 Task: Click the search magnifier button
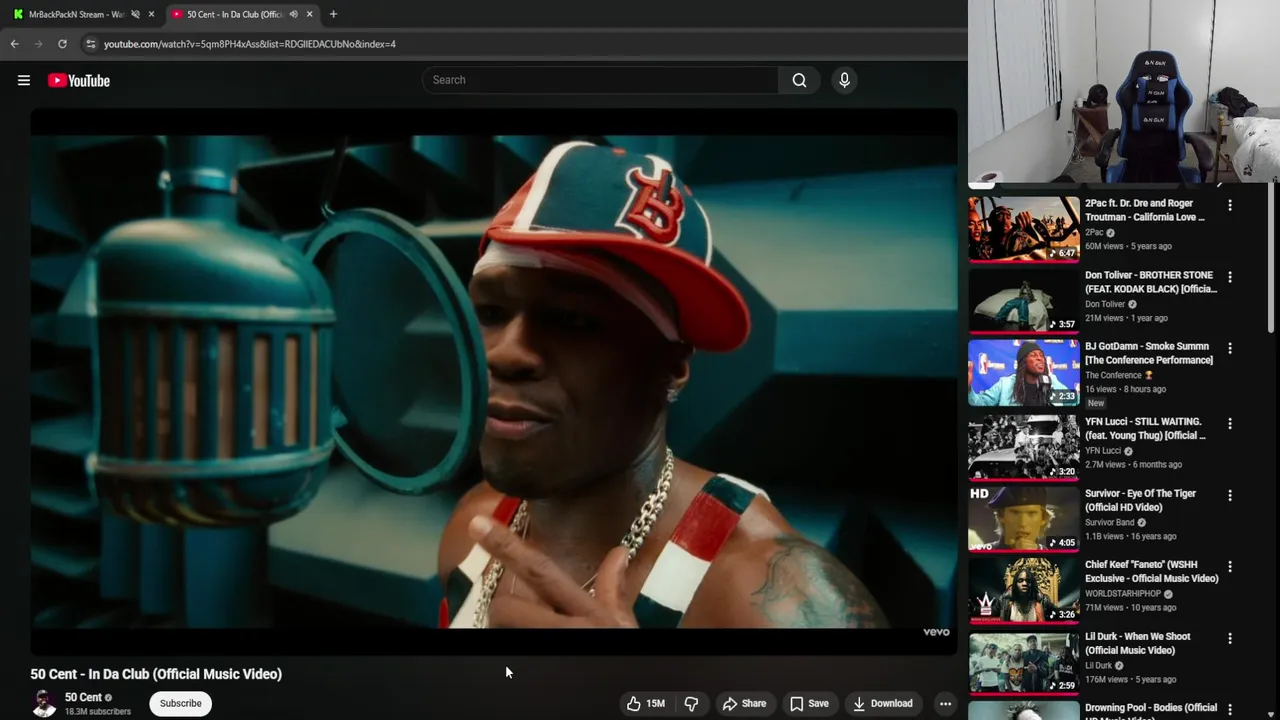point(799,80)
